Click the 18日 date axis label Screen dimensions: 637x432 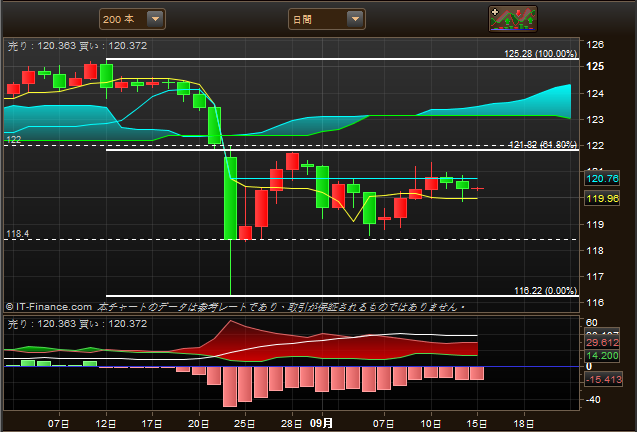click(524, 424)
